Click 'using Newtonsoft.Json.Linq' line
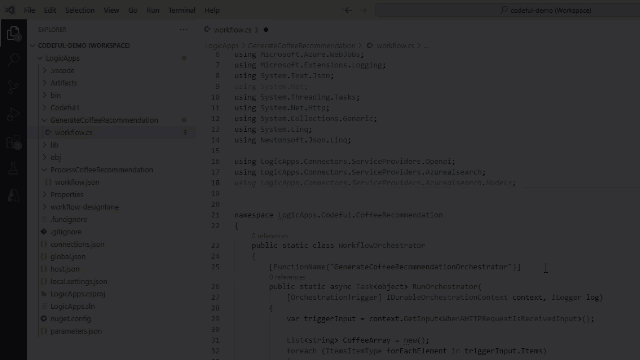This screenshot has height=360, width=640. [293, 140]
